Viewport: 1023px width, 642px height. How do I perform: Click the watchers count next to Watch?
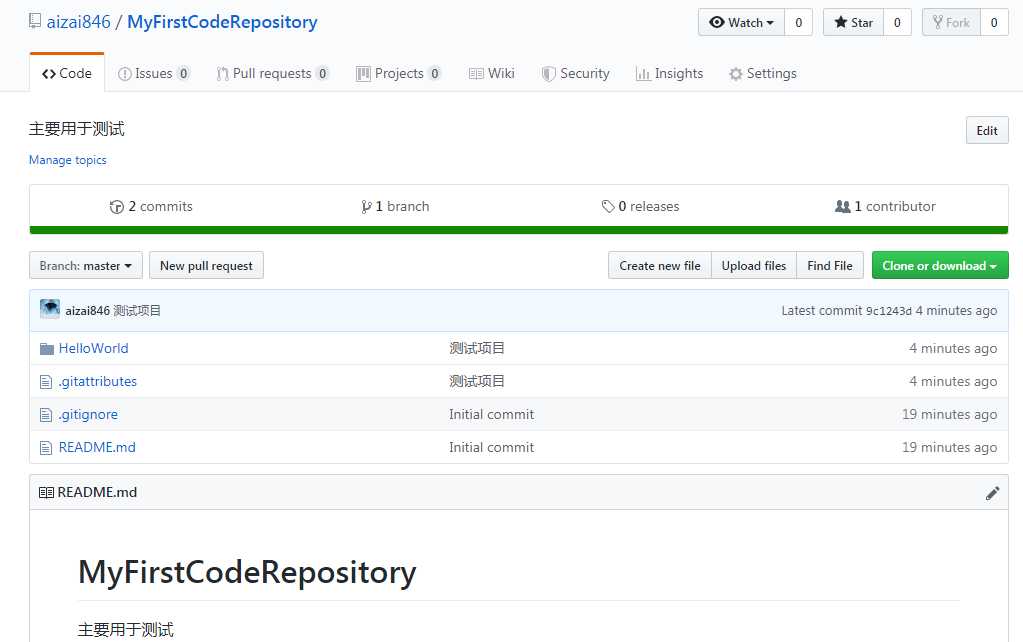tap(799, 22)
